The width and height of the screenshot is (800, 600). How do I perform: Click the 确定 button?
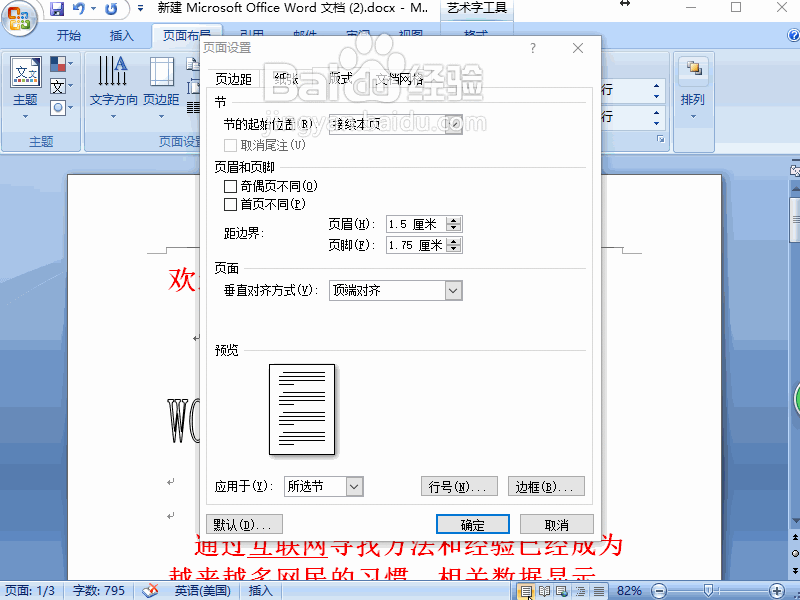(x=473, y=524)
